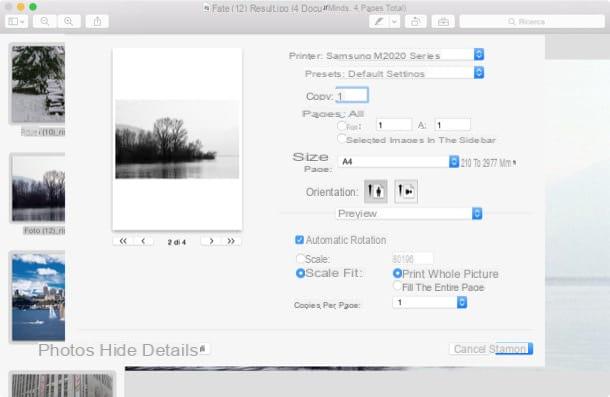Select the snowy tree sidebar thumbnail

(x=38, y=84)
